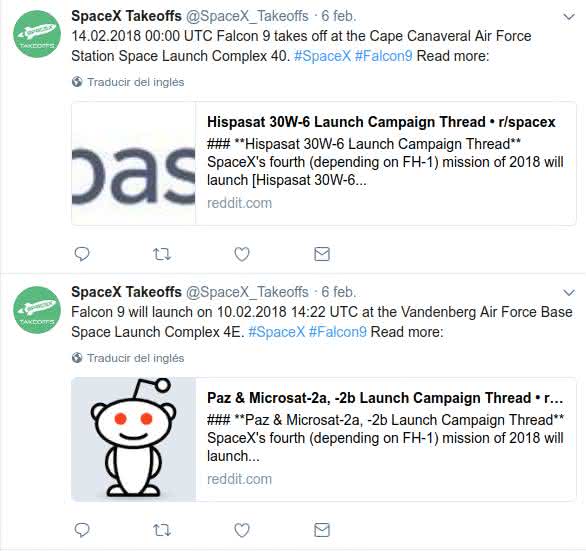Open Hispasat 30W-6 Launch Campaign Thread card
The image size is (586, 551).
click(324, 163)
